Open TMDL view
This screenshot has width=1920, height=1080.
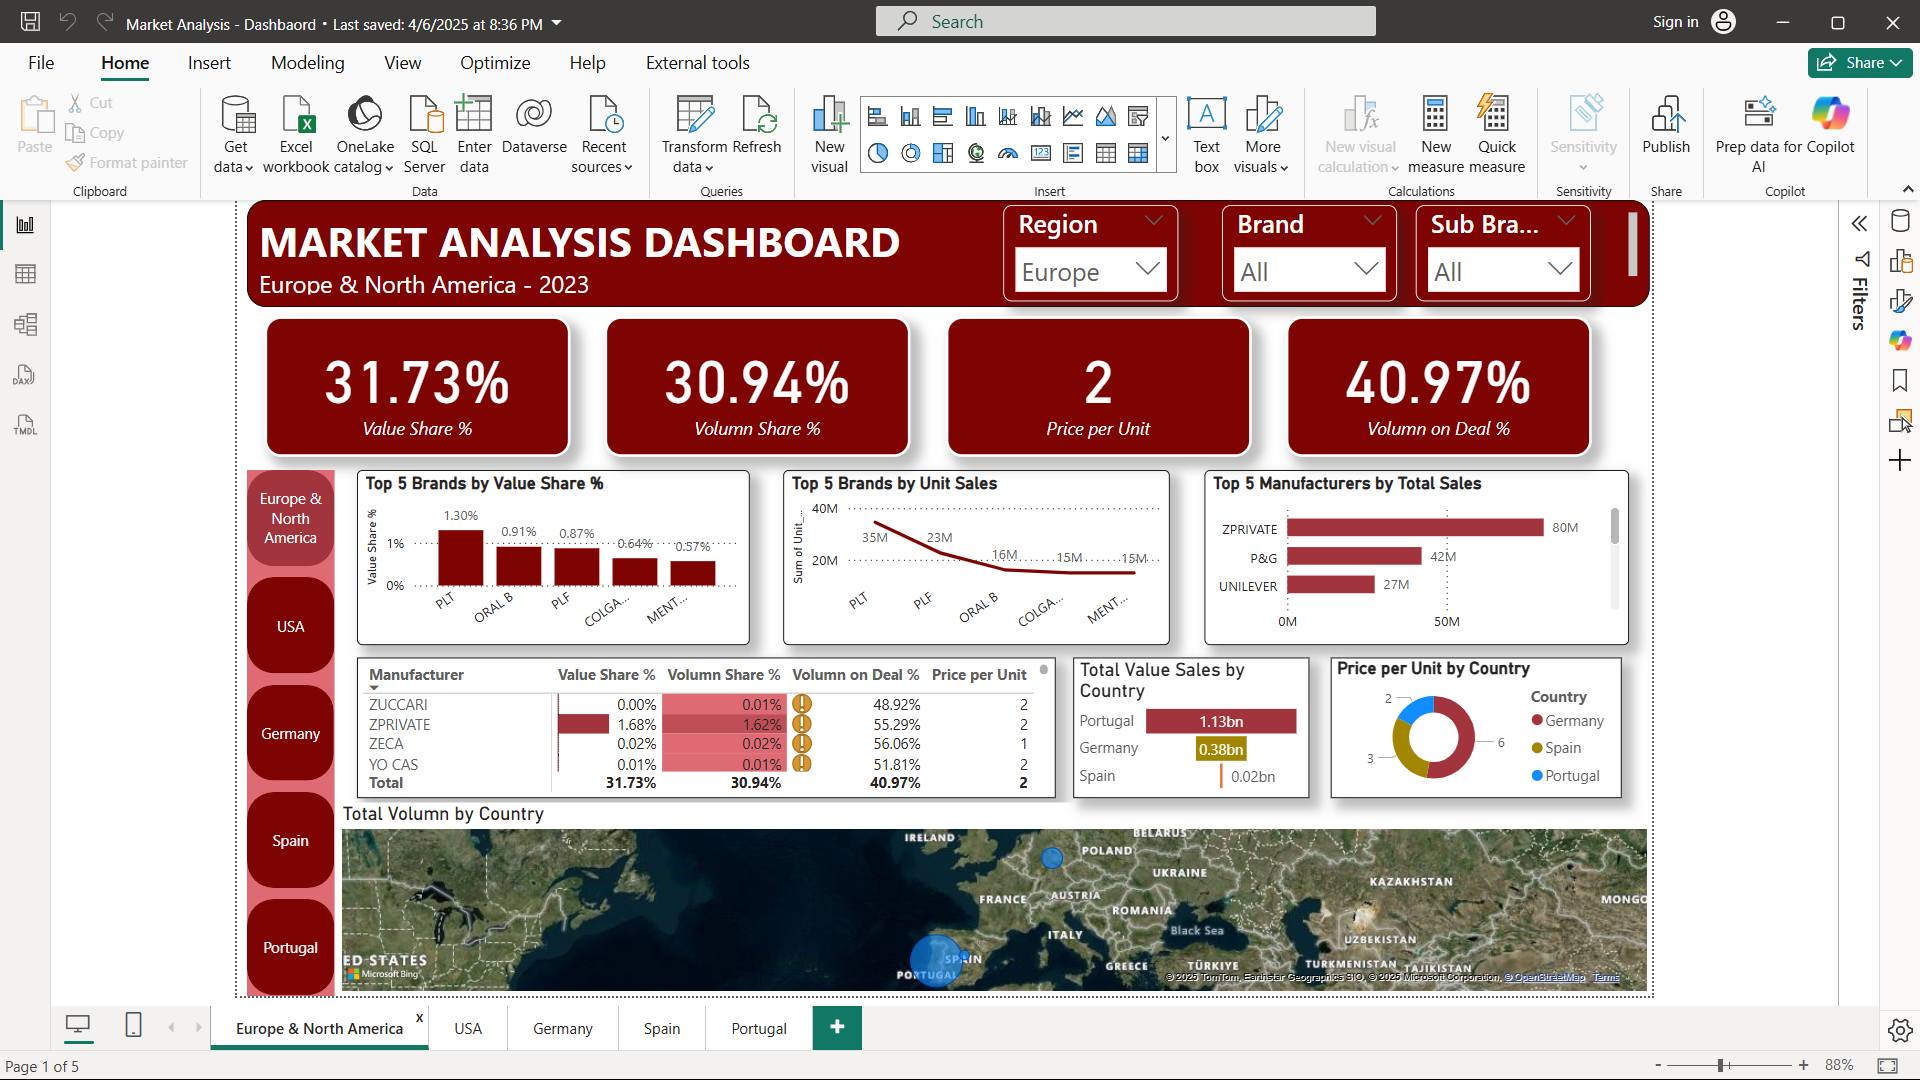point(25,425)
